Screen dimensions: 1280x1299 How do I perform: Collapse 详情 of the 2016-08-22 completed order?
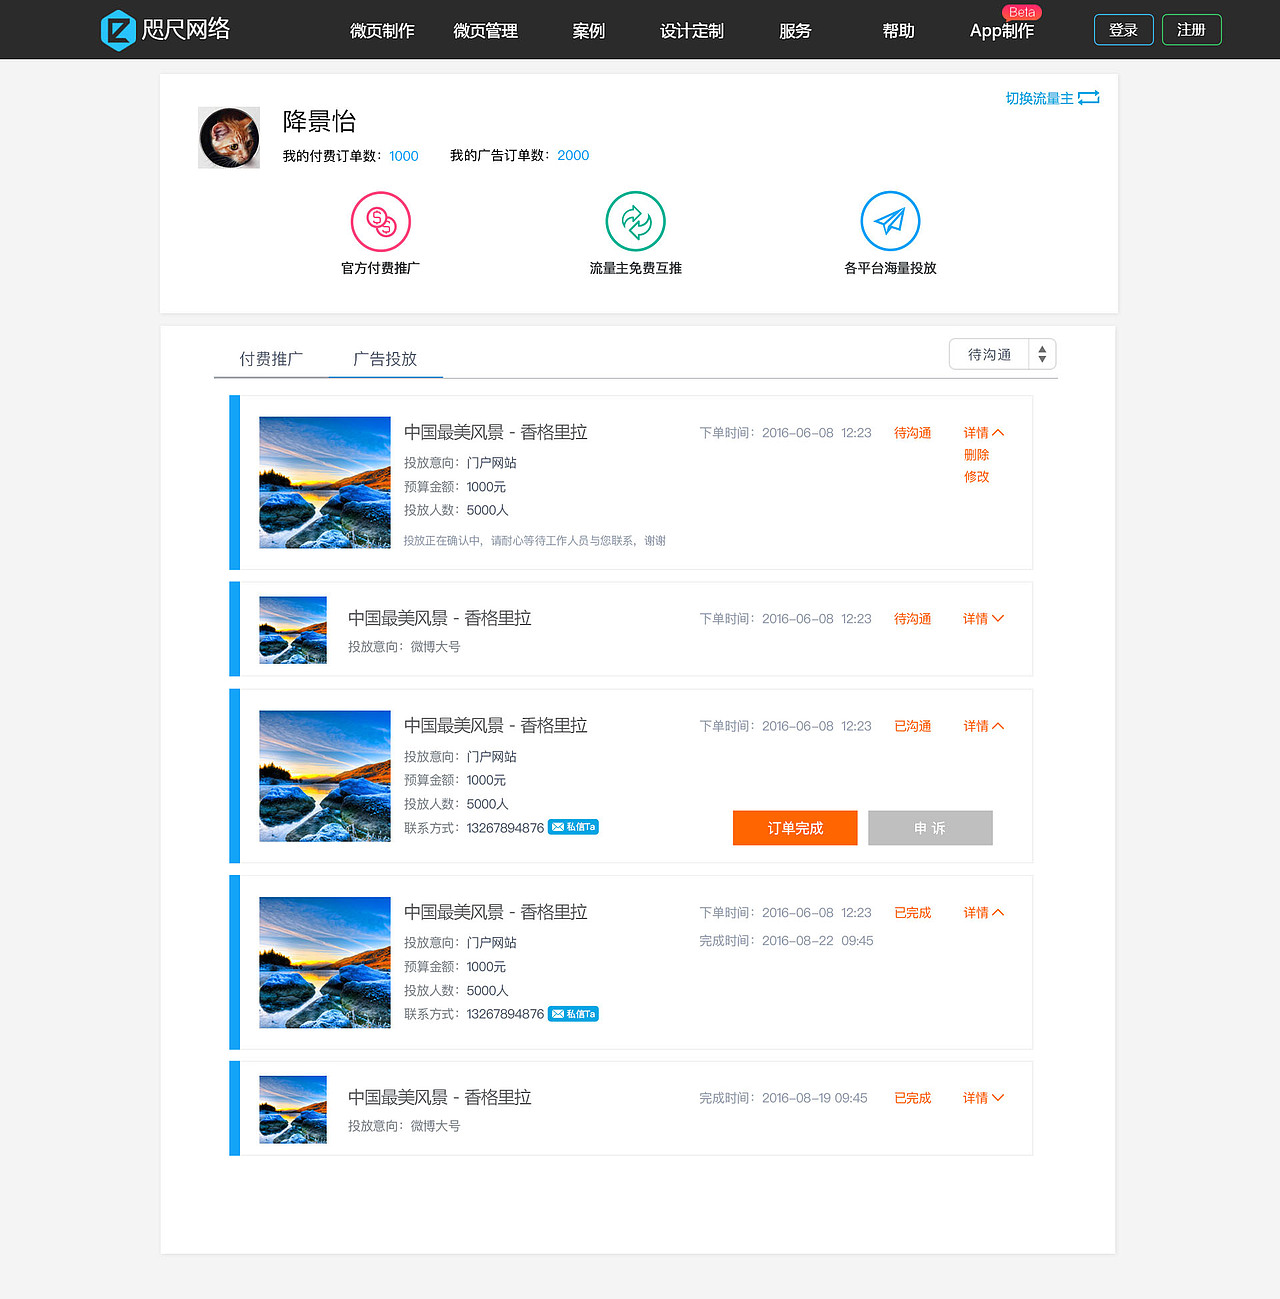(984, 913)
